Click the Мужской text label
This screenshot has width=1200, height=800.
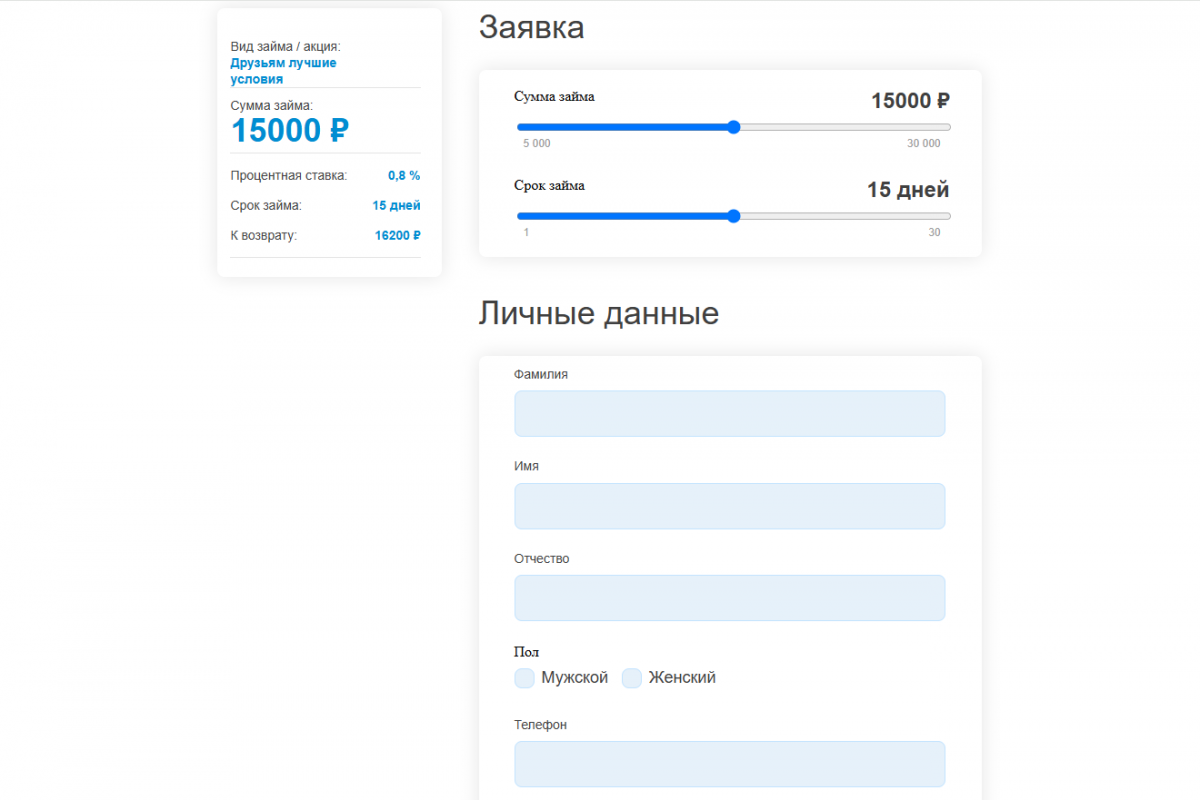point(575,678)
